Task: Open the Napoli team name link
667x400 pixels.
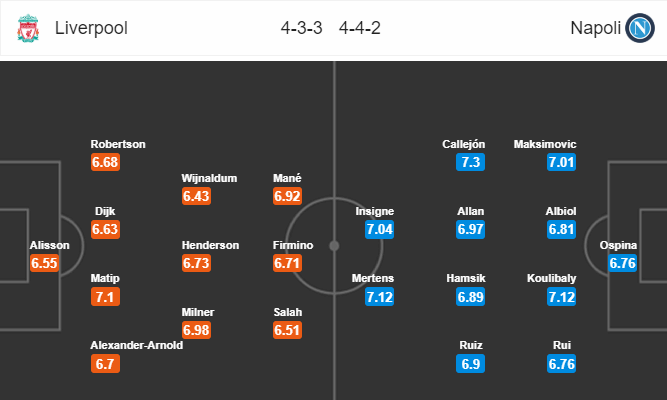Action: (x=593, y=30)
